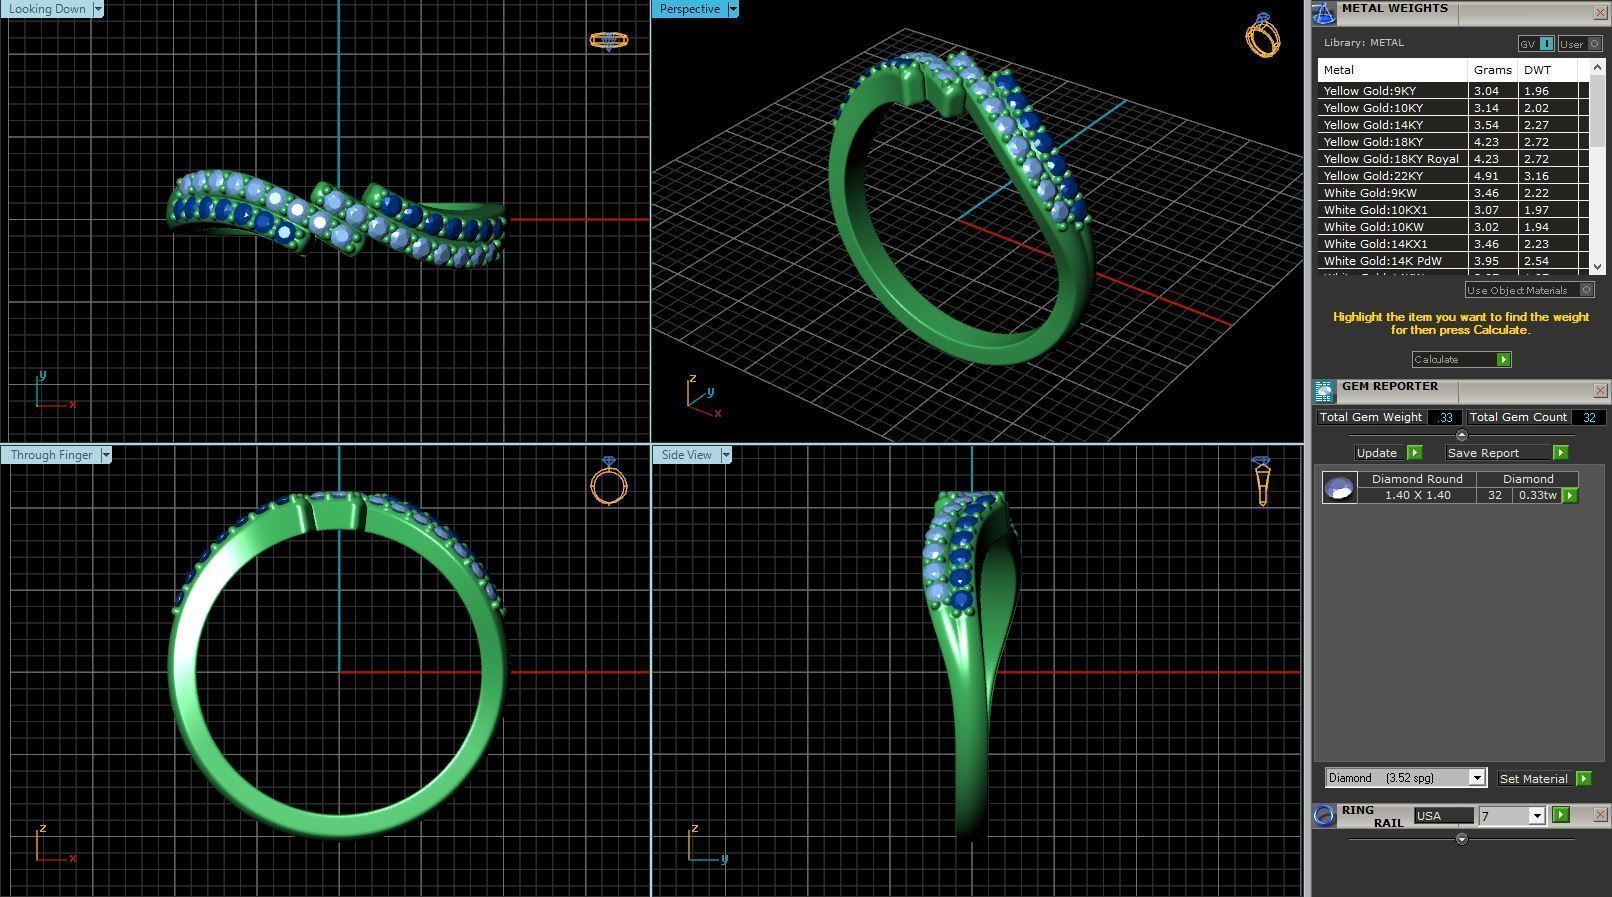The height and width of the screenshot is (897, 1612).
Task: Click the Ring Rail panel icon
Action: coord(1324,815)
